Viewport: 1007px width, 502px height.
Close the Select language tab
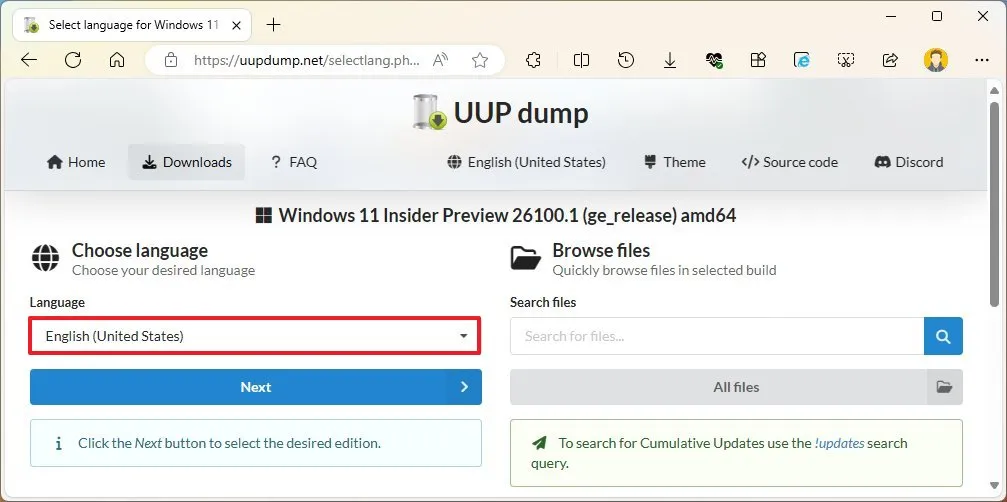point(236,26)
